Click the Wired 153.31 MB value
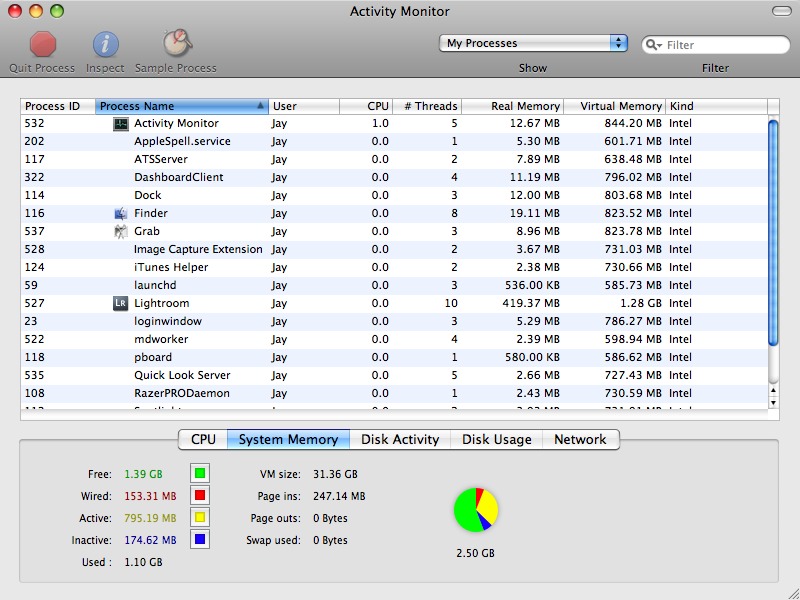Screen dimensions: 800x600 tap(150, 496)
